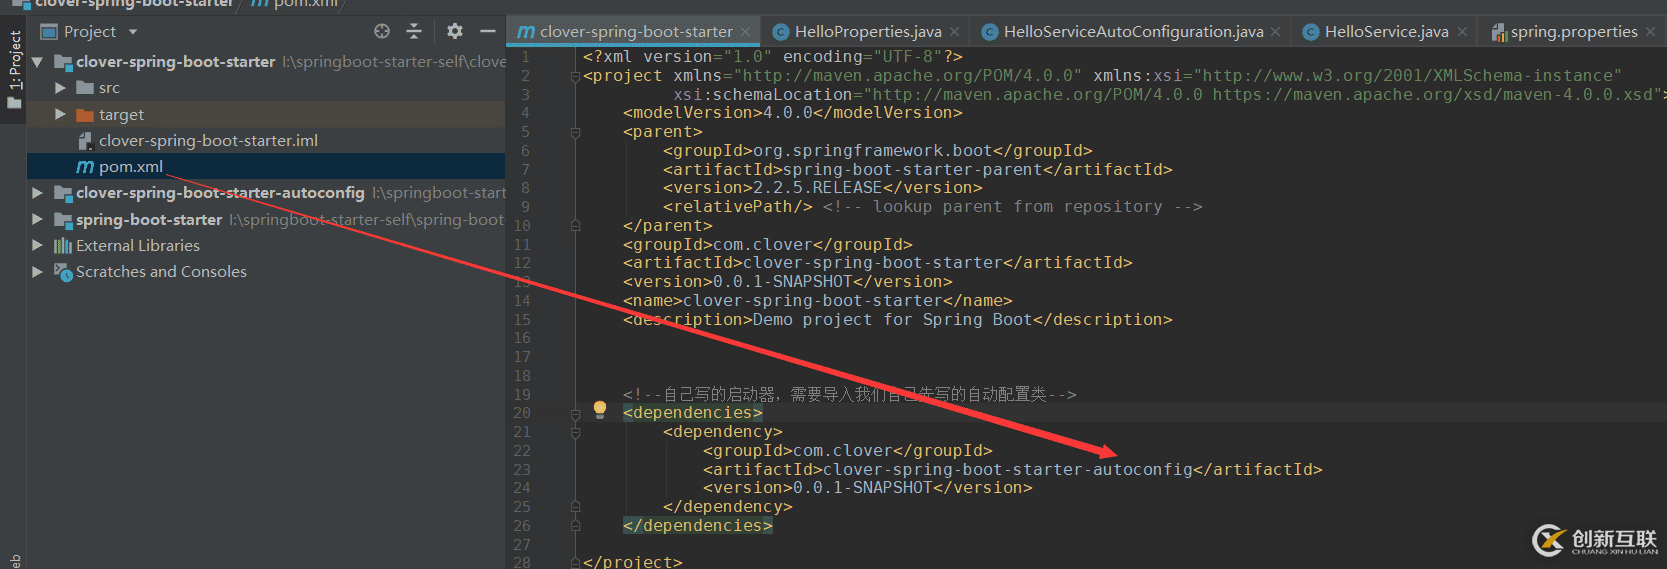The image size is (1667, 569).
Task: Open the Project view dropdown
Action: 133,32
